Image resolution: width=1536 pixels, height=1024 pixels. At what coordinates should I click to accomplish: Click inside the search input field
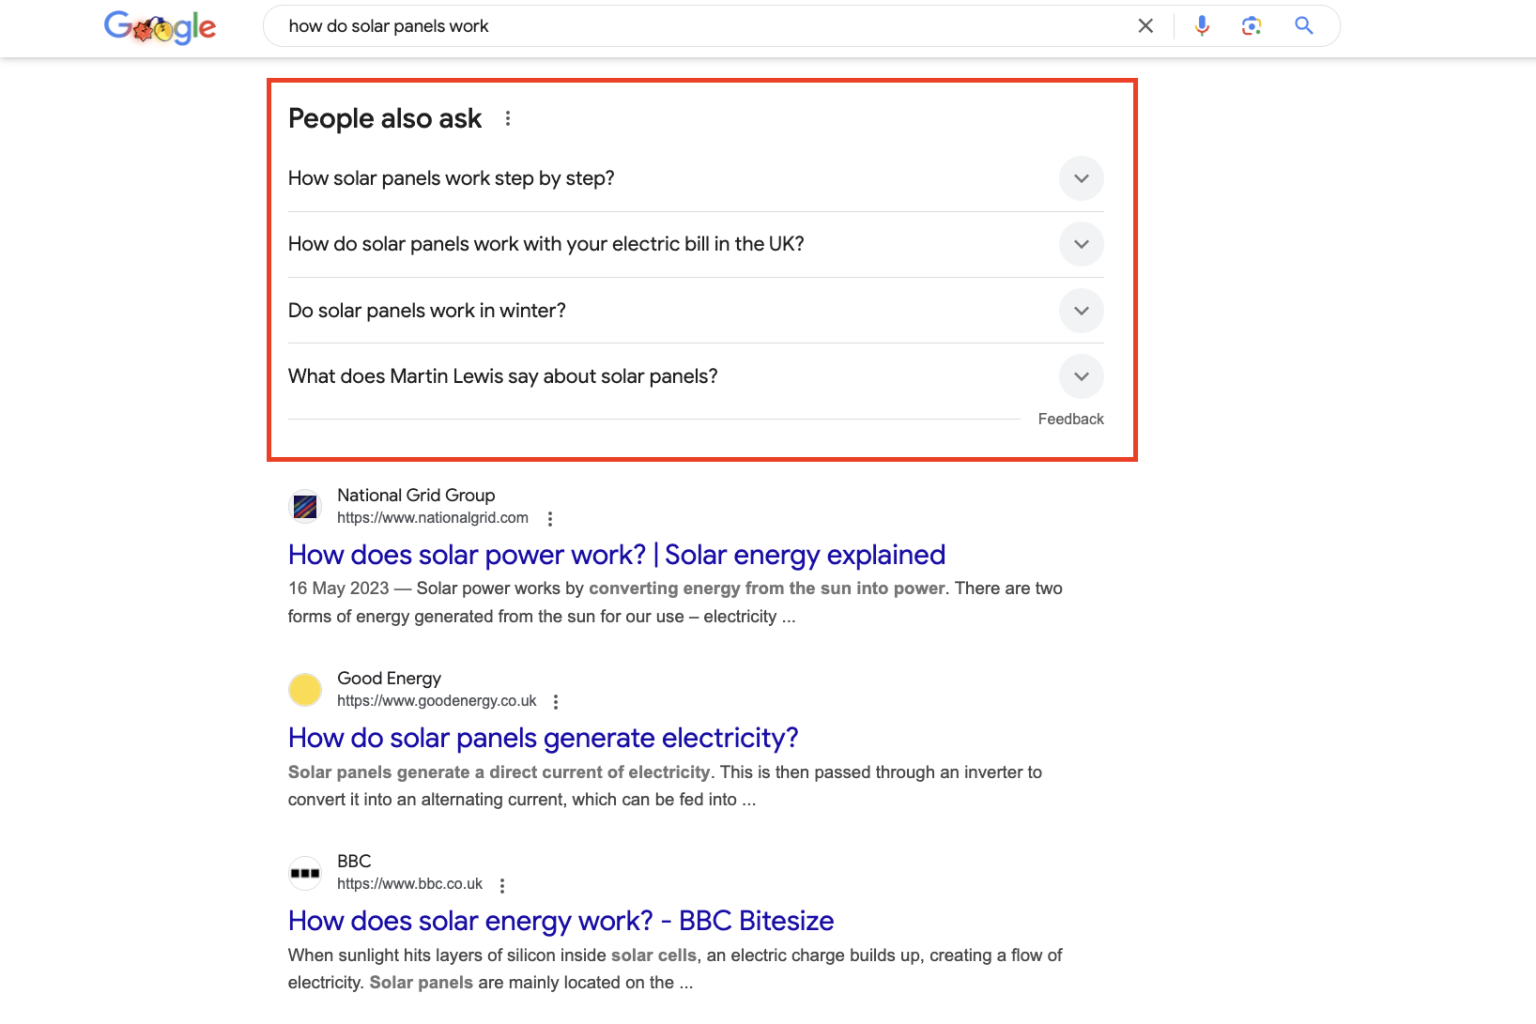pyautogui.click(x=700, y=26)
